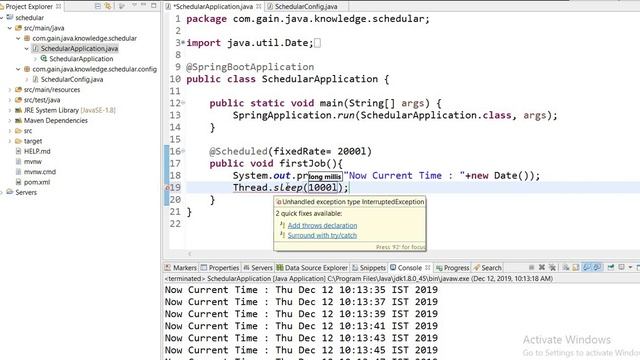Screen dimensions: 640x360
Task: Expand JRE System Library node
Action: pos(10,110)
